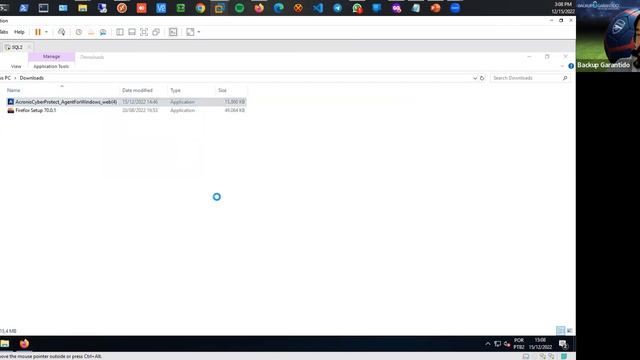Expand the stretch display dropdown arrow
Viewport: 640px width, 360px height.
199,32
